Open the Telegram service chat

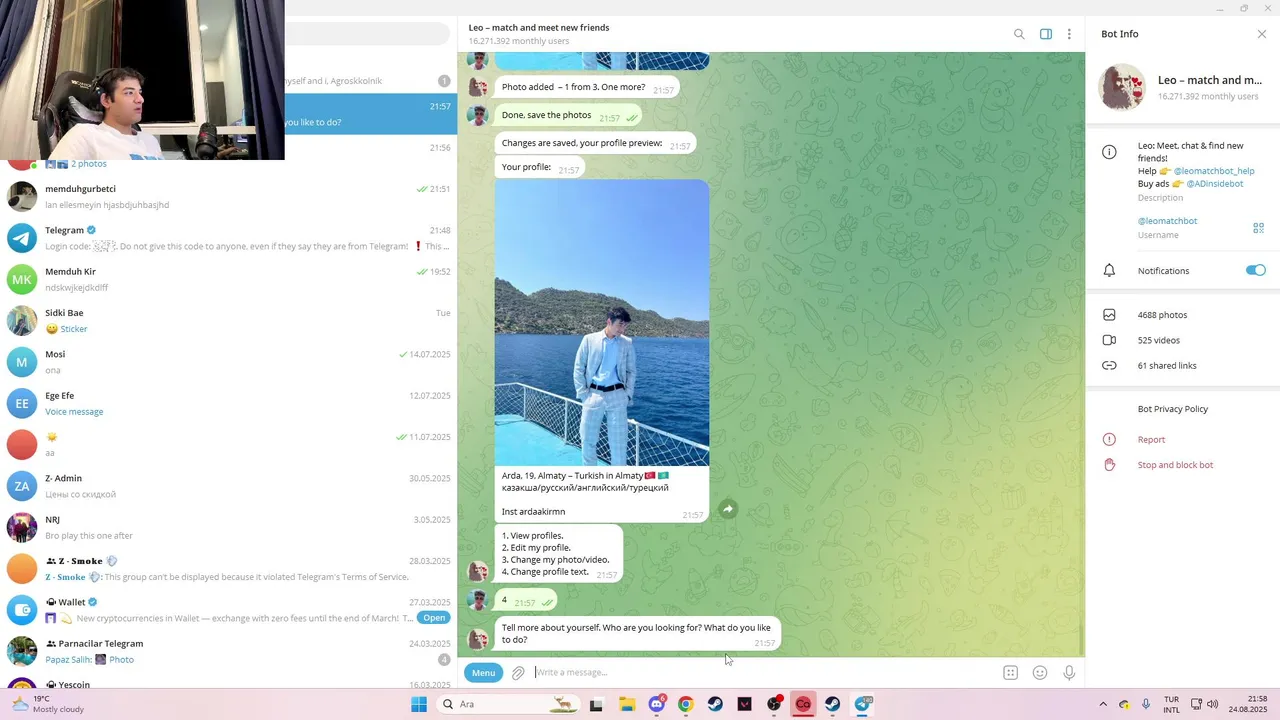228,238
